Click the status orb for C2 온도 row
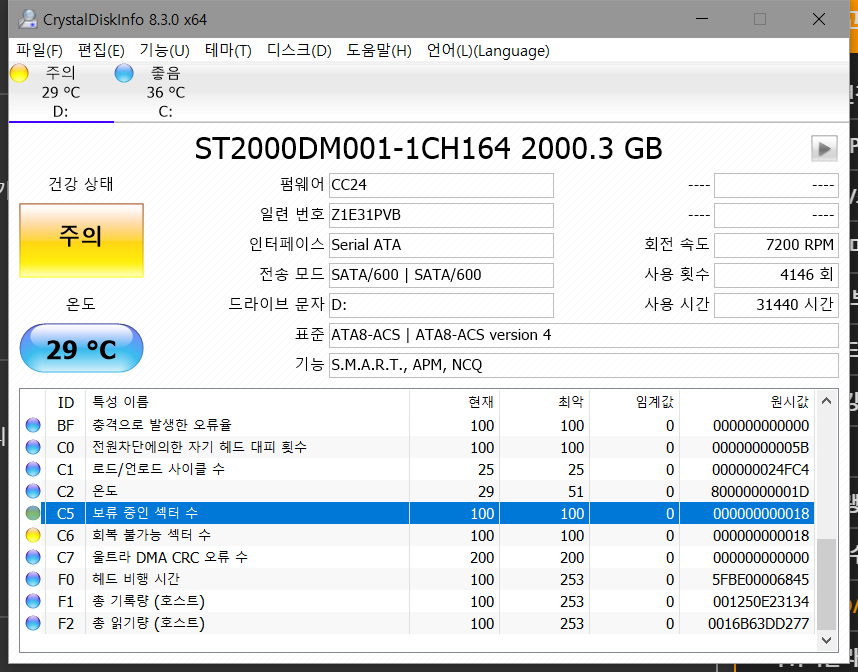Viewport: 858px width, 672px height. 33,491
